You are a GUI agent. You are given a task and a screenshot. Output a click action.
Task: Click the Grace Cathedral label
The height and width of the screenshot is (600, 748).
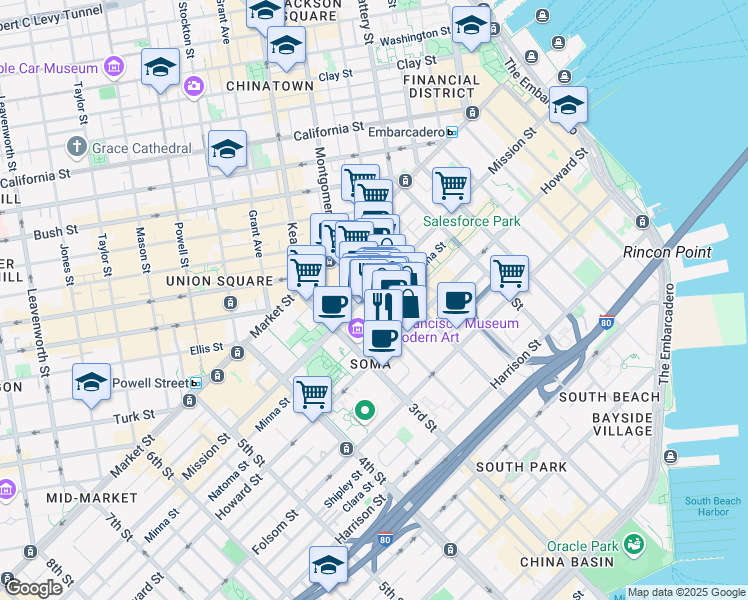pos(141,148)
